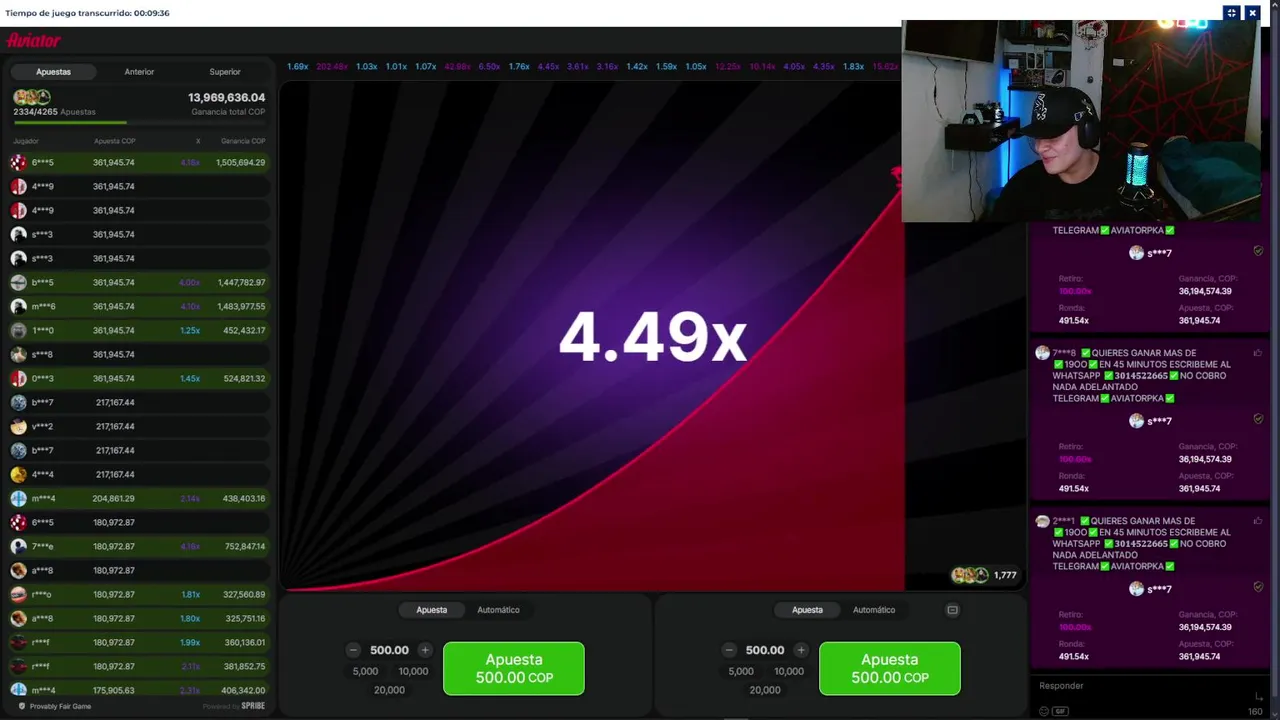Click the total winnings 13,969,636.04
This screenshot has height=720, width=1280.
click(226, 98)
